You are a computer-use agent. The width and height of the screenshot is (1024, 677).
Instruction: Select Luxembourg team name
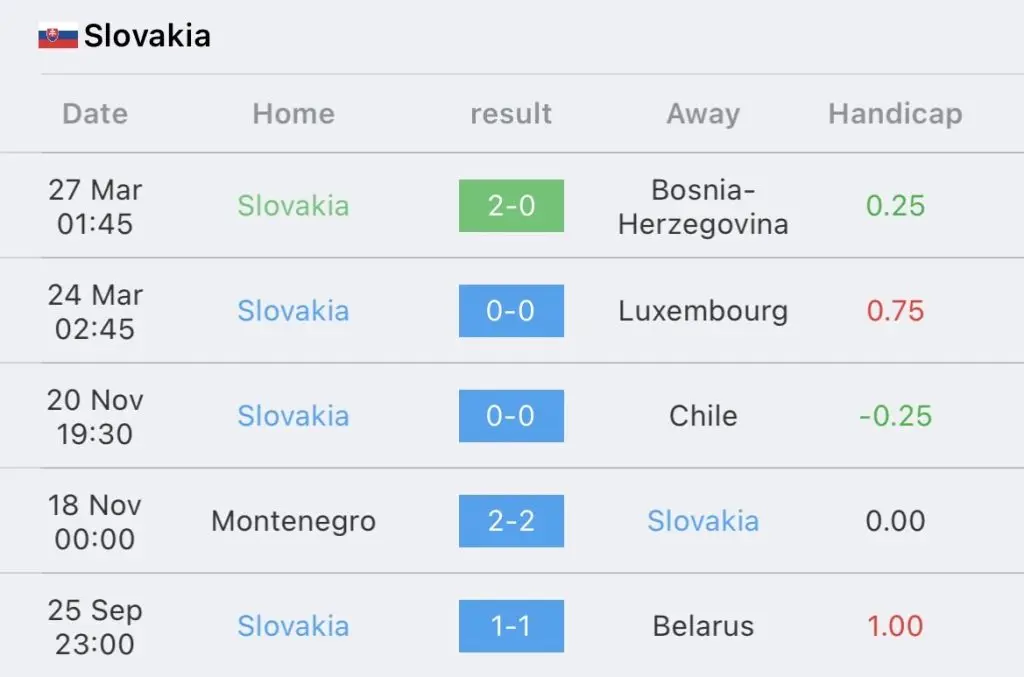pyautogui.click(x=703, y=311)
